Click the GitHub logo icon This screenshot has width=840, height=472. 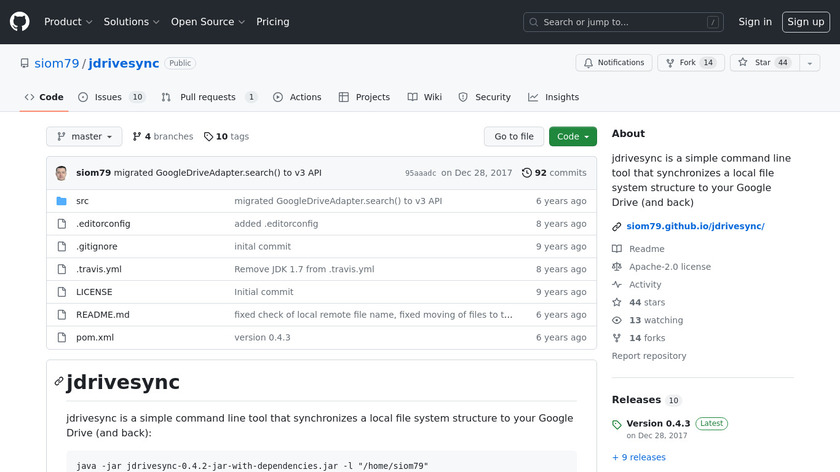pyautogui.click(x=20, y=21)
